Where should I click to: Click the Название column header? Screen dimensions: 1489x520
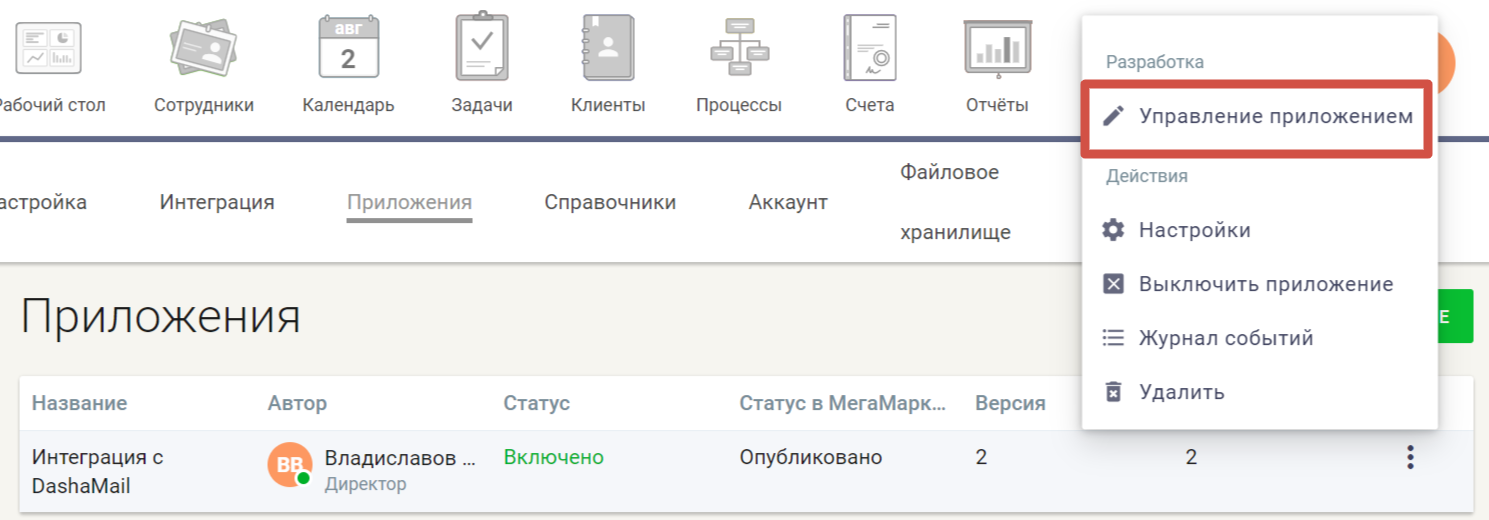coord(80,403)
